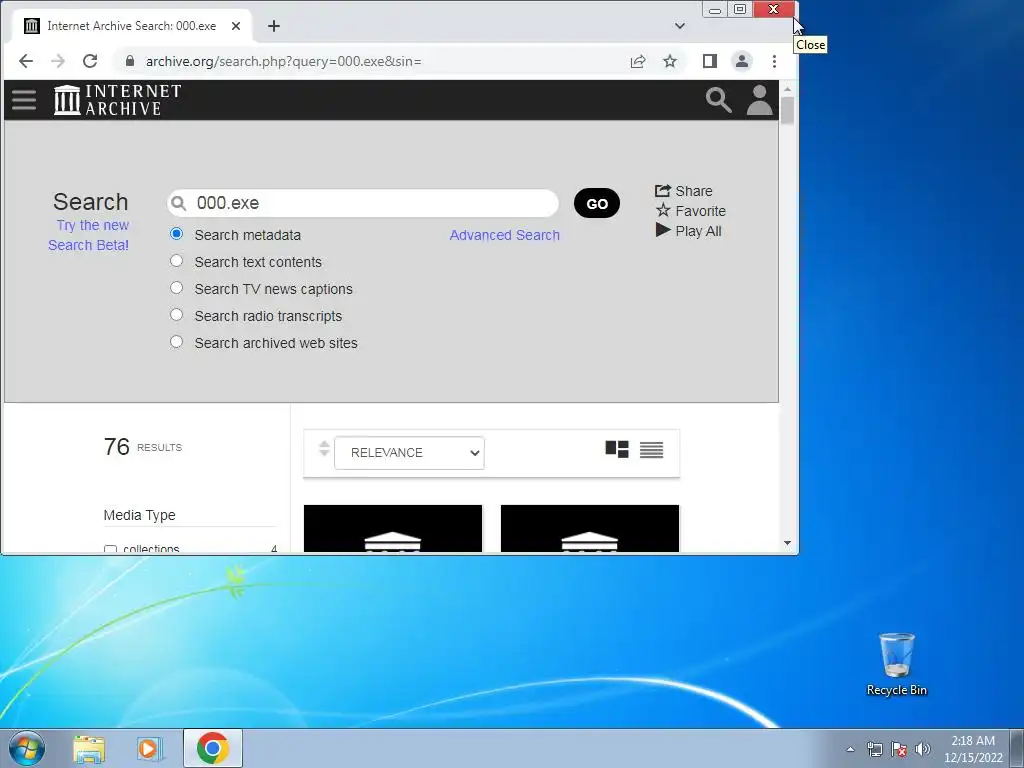Launch Windows Media Player from taskbar
Viewport: 1024px width, 768px height.
point(150,749)
